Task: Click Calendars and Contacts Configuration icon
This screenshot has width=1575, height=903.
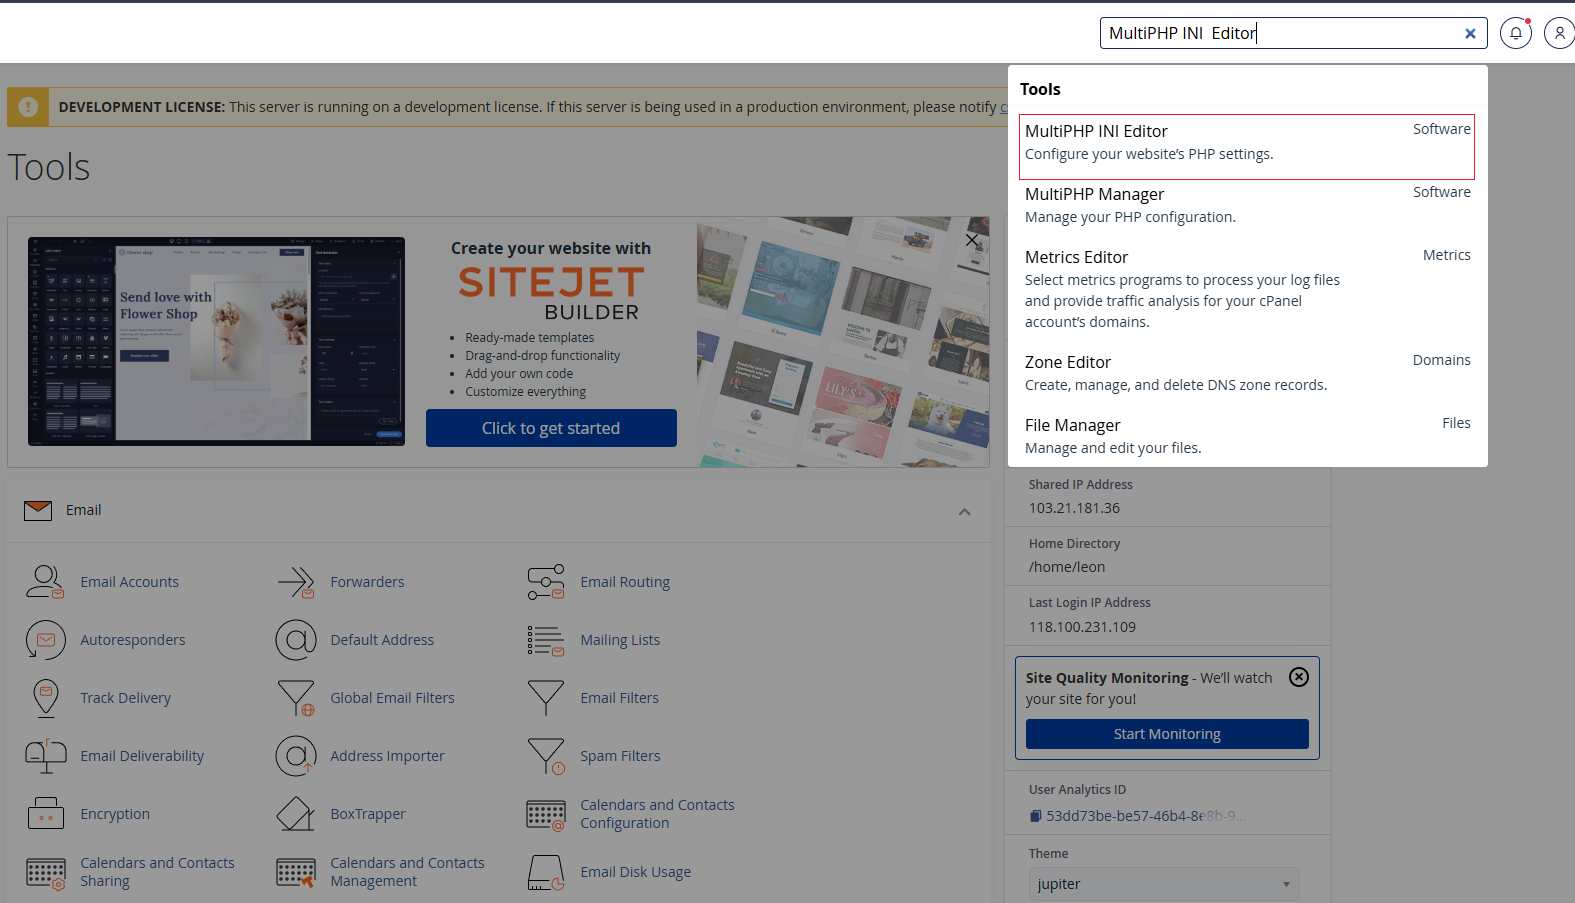Action: (546, 815)
